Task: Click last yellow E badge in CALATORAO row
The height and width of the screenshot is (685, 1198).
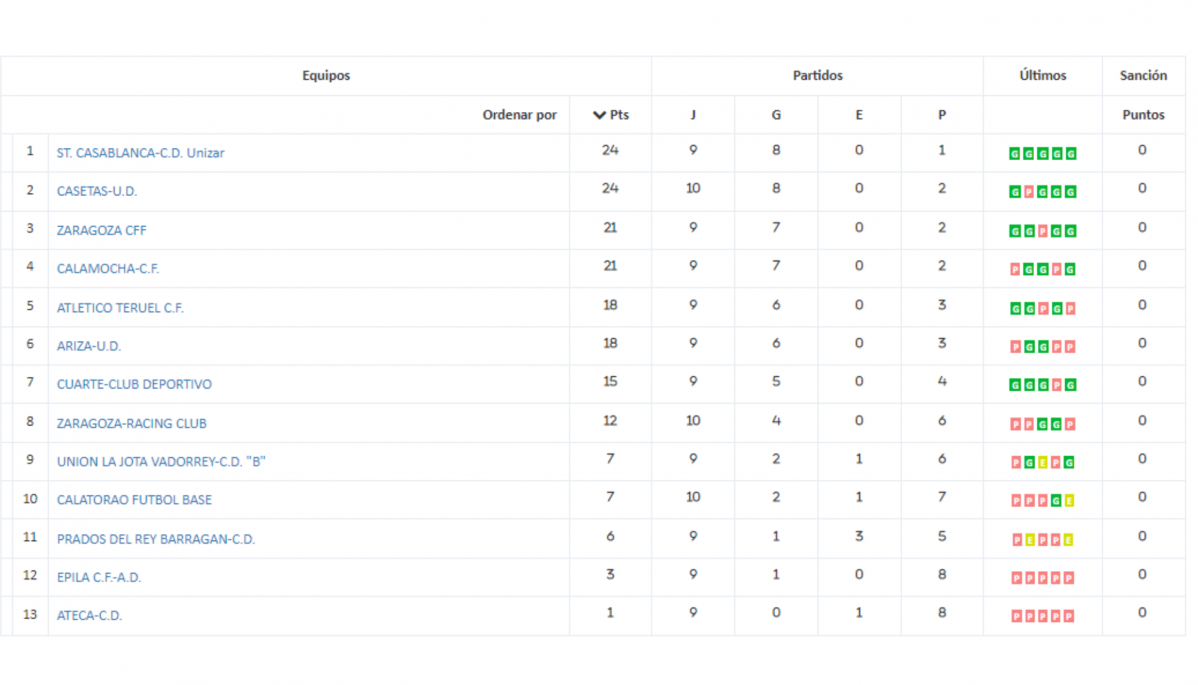Action: (x=1069, y=501)
